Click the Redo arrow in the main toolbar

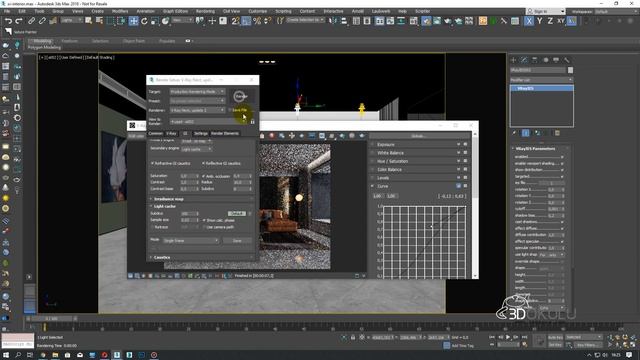(x=19, y=21)
